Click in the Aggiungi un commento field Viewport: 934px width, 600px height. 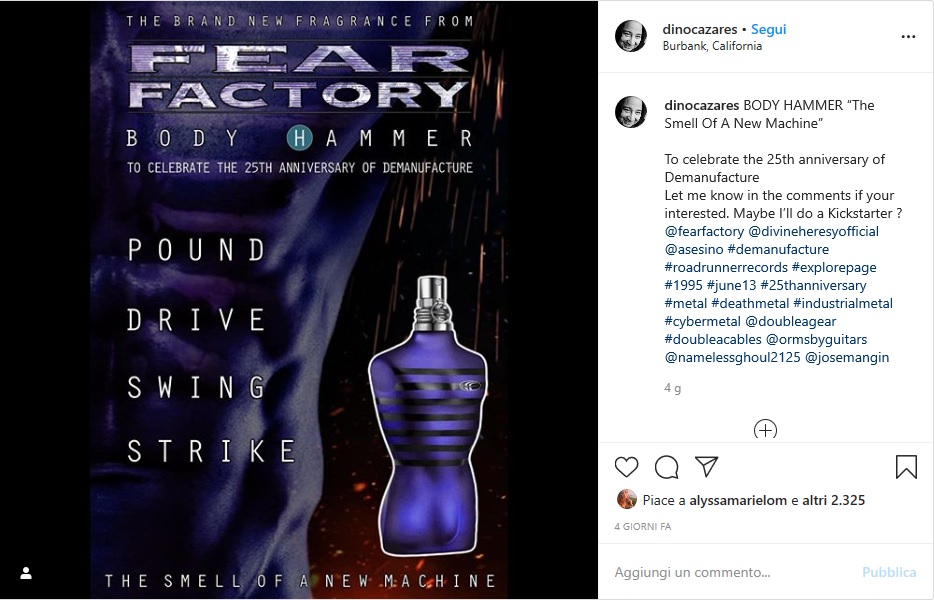(733, 572)
